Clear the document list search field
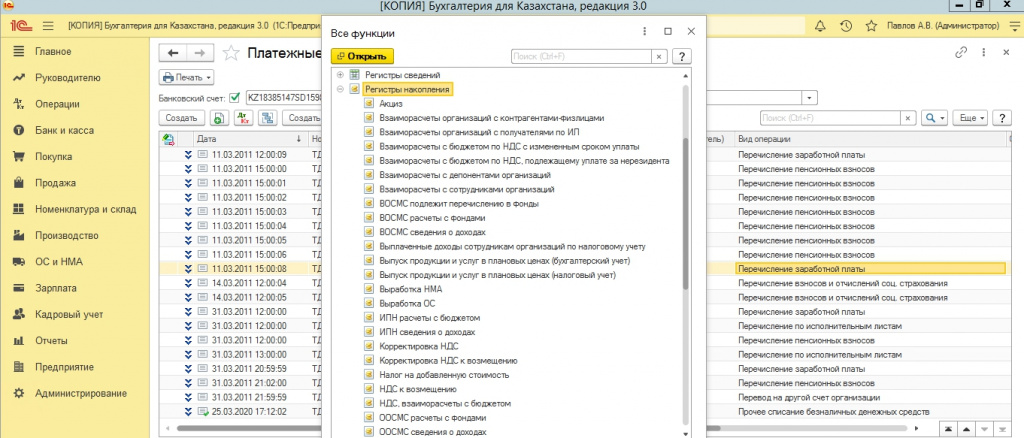The width and height of the screenshot is (1024, 438). pyautogui.click(x=908, y=118)
